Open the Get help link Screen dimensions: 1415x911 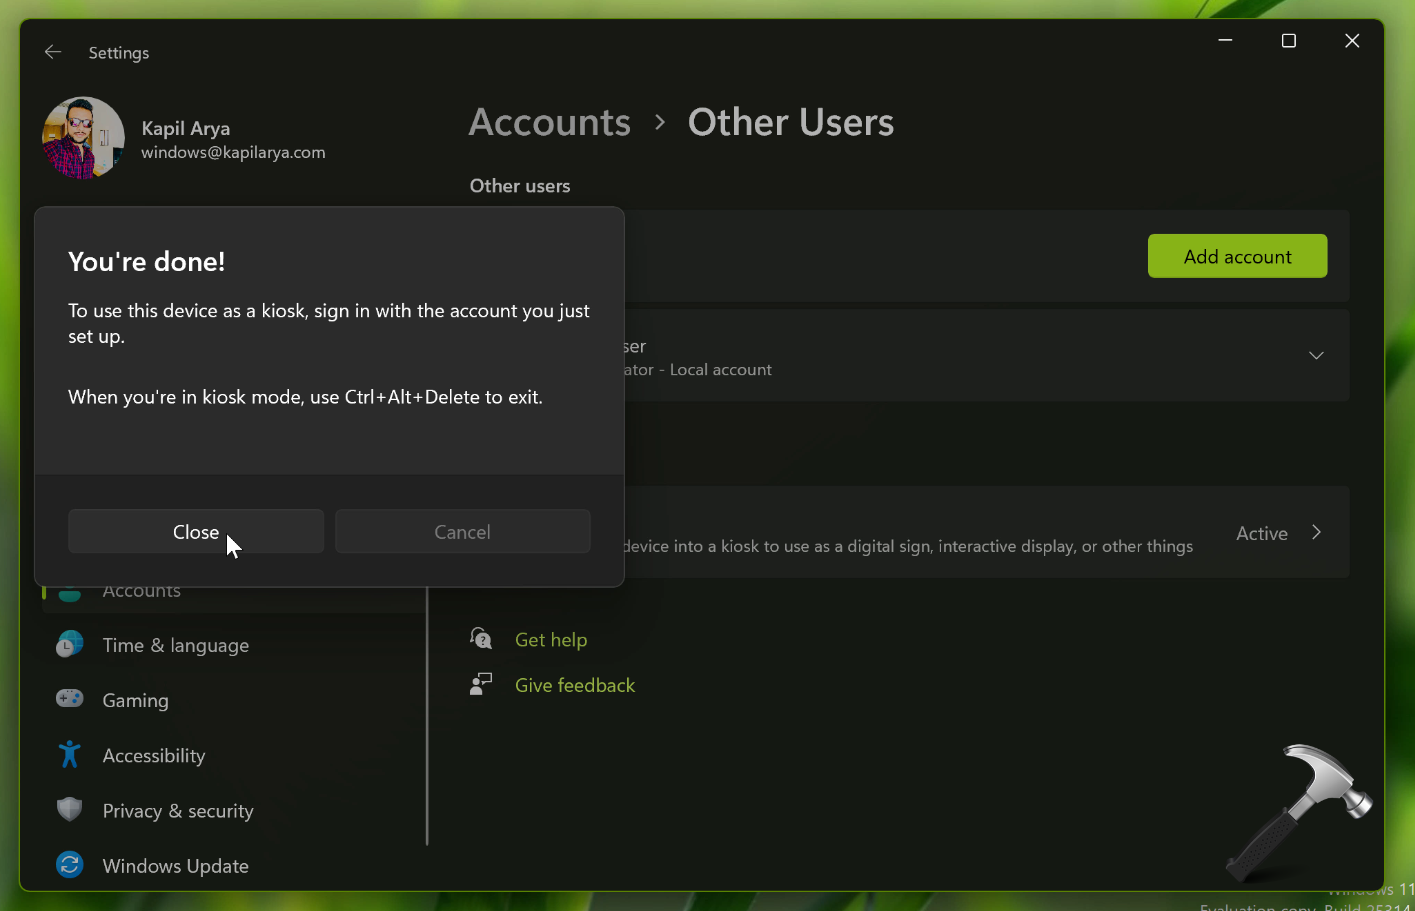pos(551,640)
